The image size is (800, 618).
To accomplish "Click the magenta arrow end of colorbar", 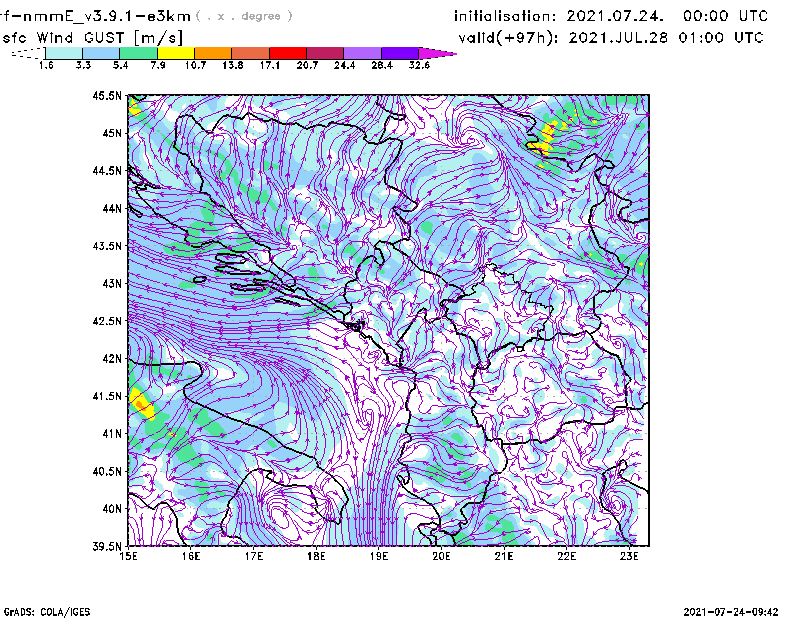I will 437,53.
